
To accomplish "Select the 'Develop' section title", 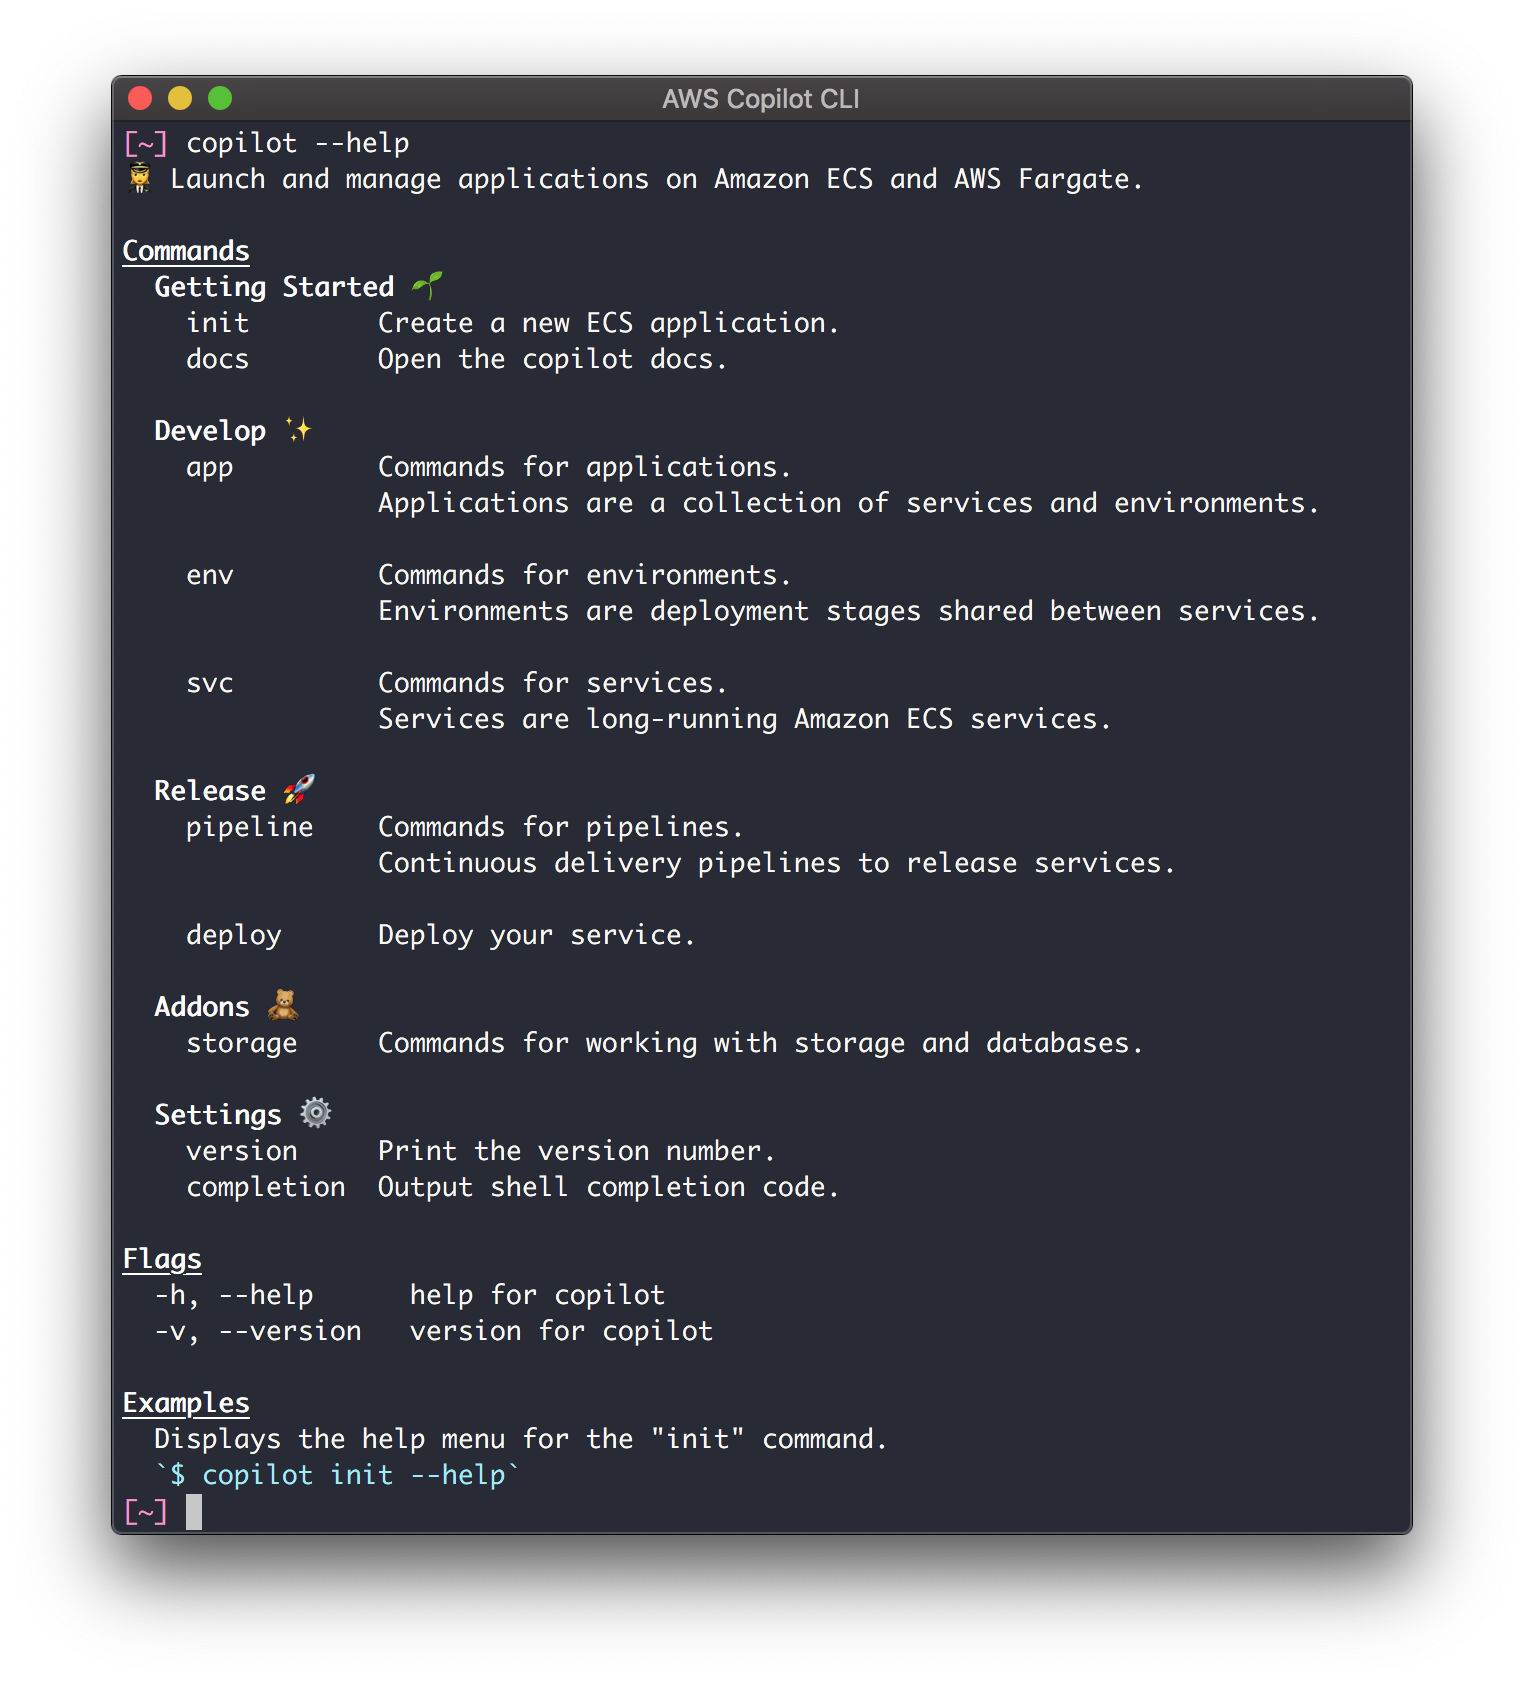I will (210, 431).
